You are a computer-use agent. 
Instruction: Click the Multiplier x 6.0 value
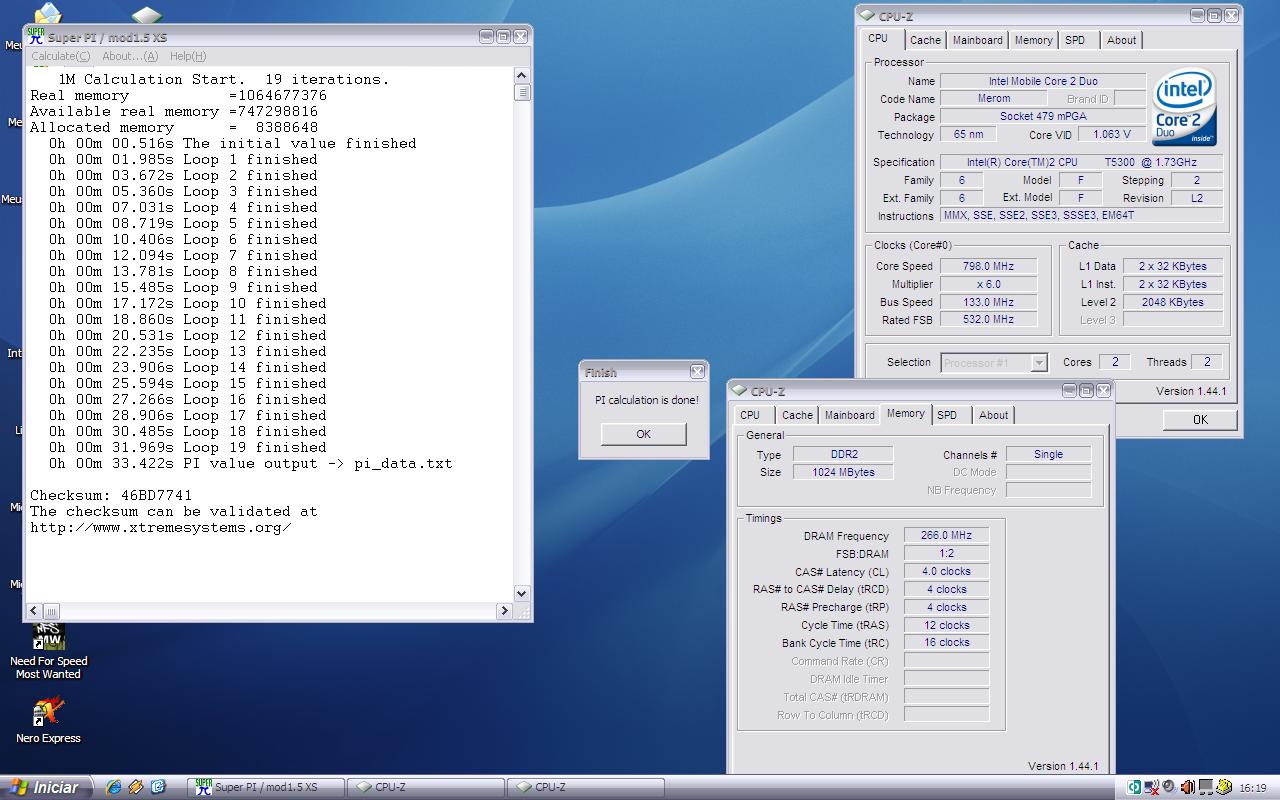[988, 284]
